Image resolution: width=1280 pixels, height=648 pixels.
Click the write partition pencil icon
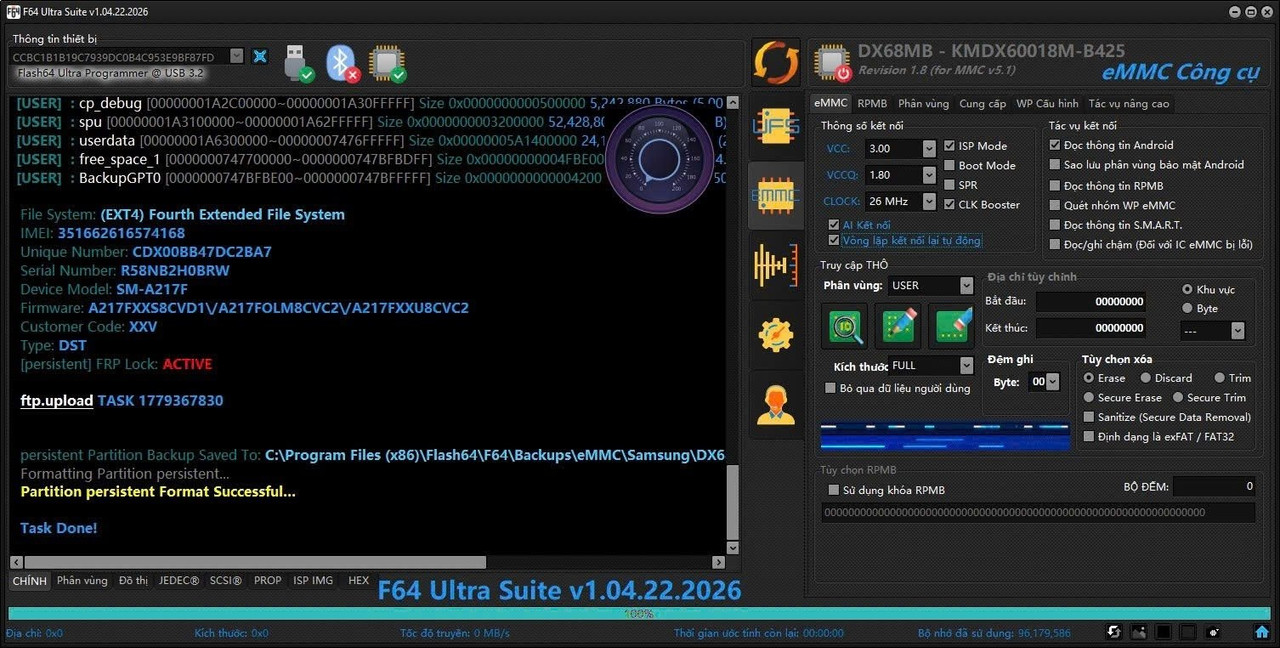coord(897,326)
